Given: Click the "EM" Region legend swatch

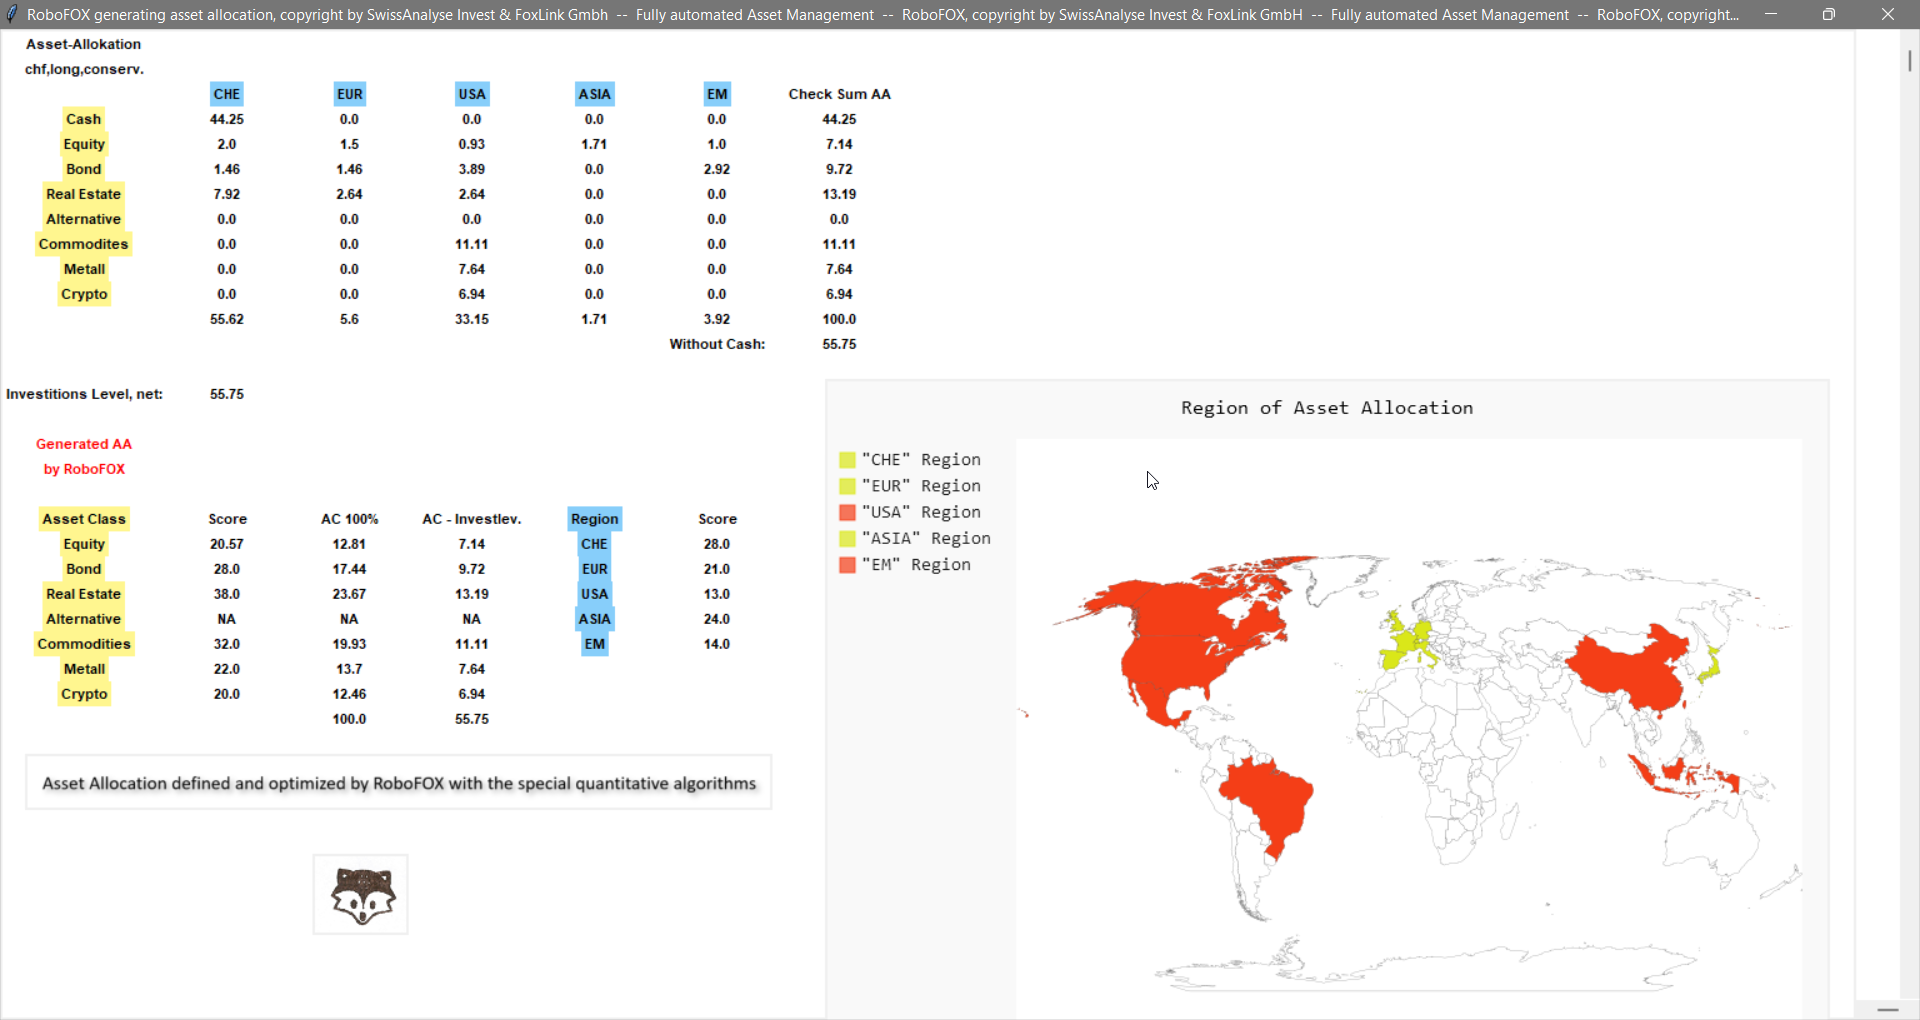Looking at the screenshot, I should (847, 565).
